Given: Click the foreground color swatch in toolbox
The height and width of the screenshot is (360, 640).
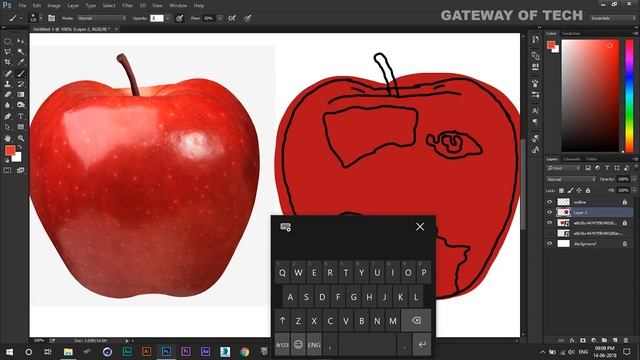Looking at the screenshot, I should pos(9,151).
